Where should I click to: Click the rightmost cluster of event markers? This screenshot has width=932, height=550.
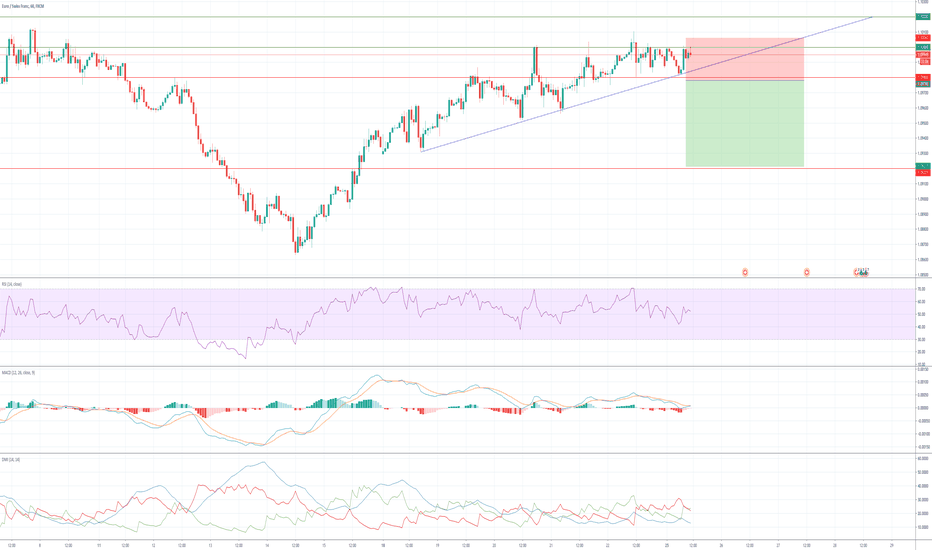[x=860, y=271]
